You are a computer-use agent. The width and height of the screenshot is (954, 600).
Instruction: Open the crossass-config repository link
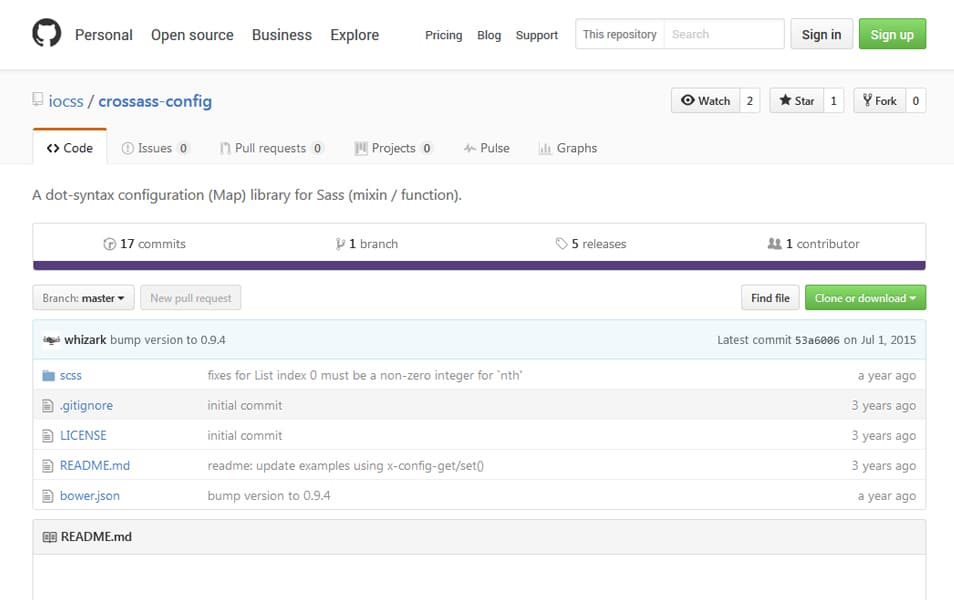155,101
